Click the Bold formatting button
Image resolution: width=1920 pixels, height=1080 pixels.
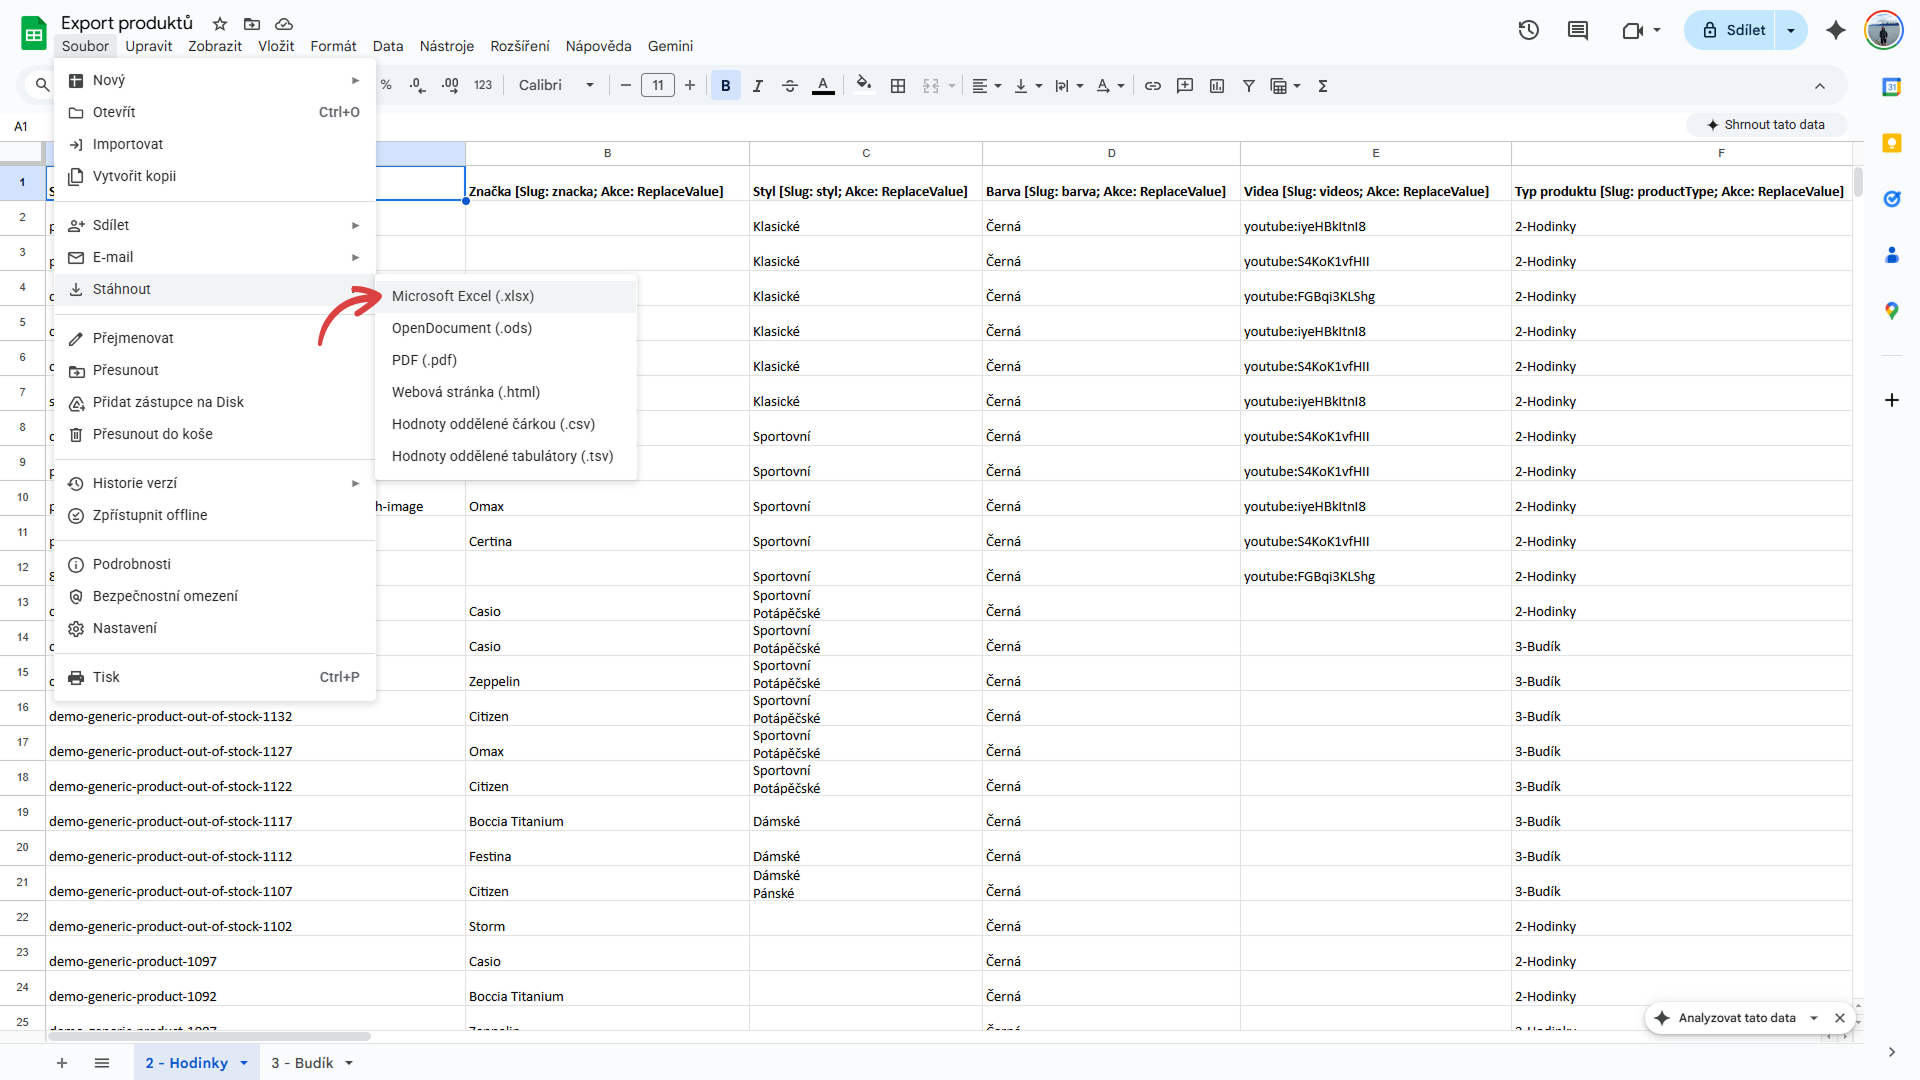(x=725, y=86)
